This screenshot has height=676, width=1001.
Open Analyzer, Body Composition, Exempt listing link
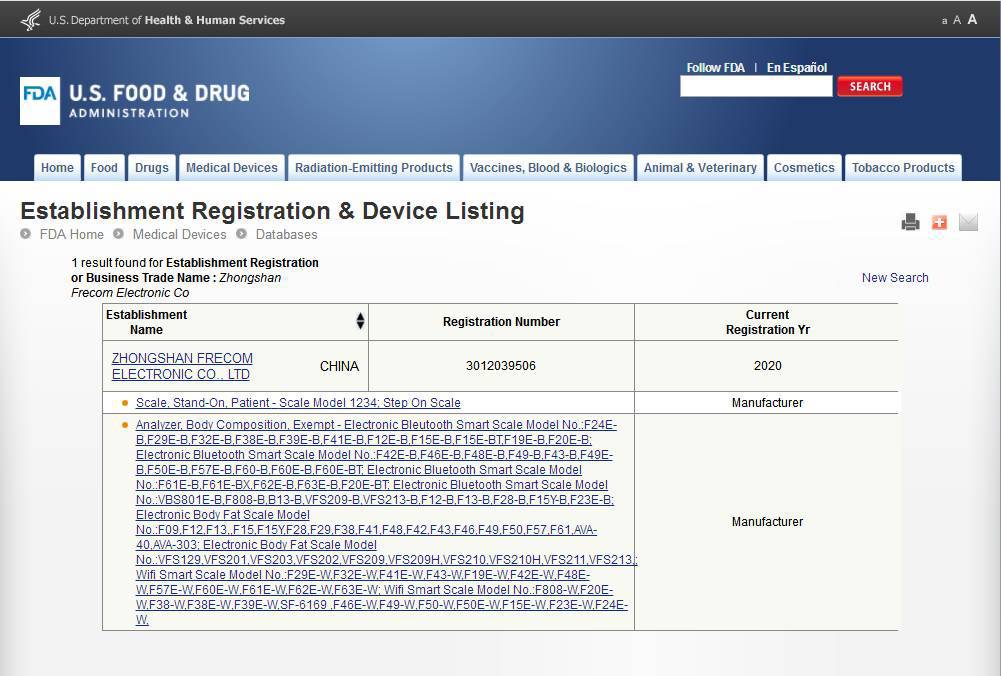tap(386, 522)
